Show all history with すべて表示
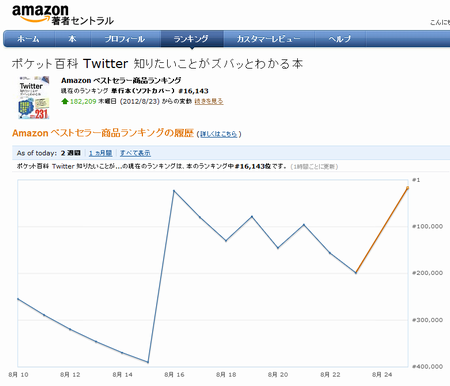Viewport: 450px width, 386px height. coord(135,153)
